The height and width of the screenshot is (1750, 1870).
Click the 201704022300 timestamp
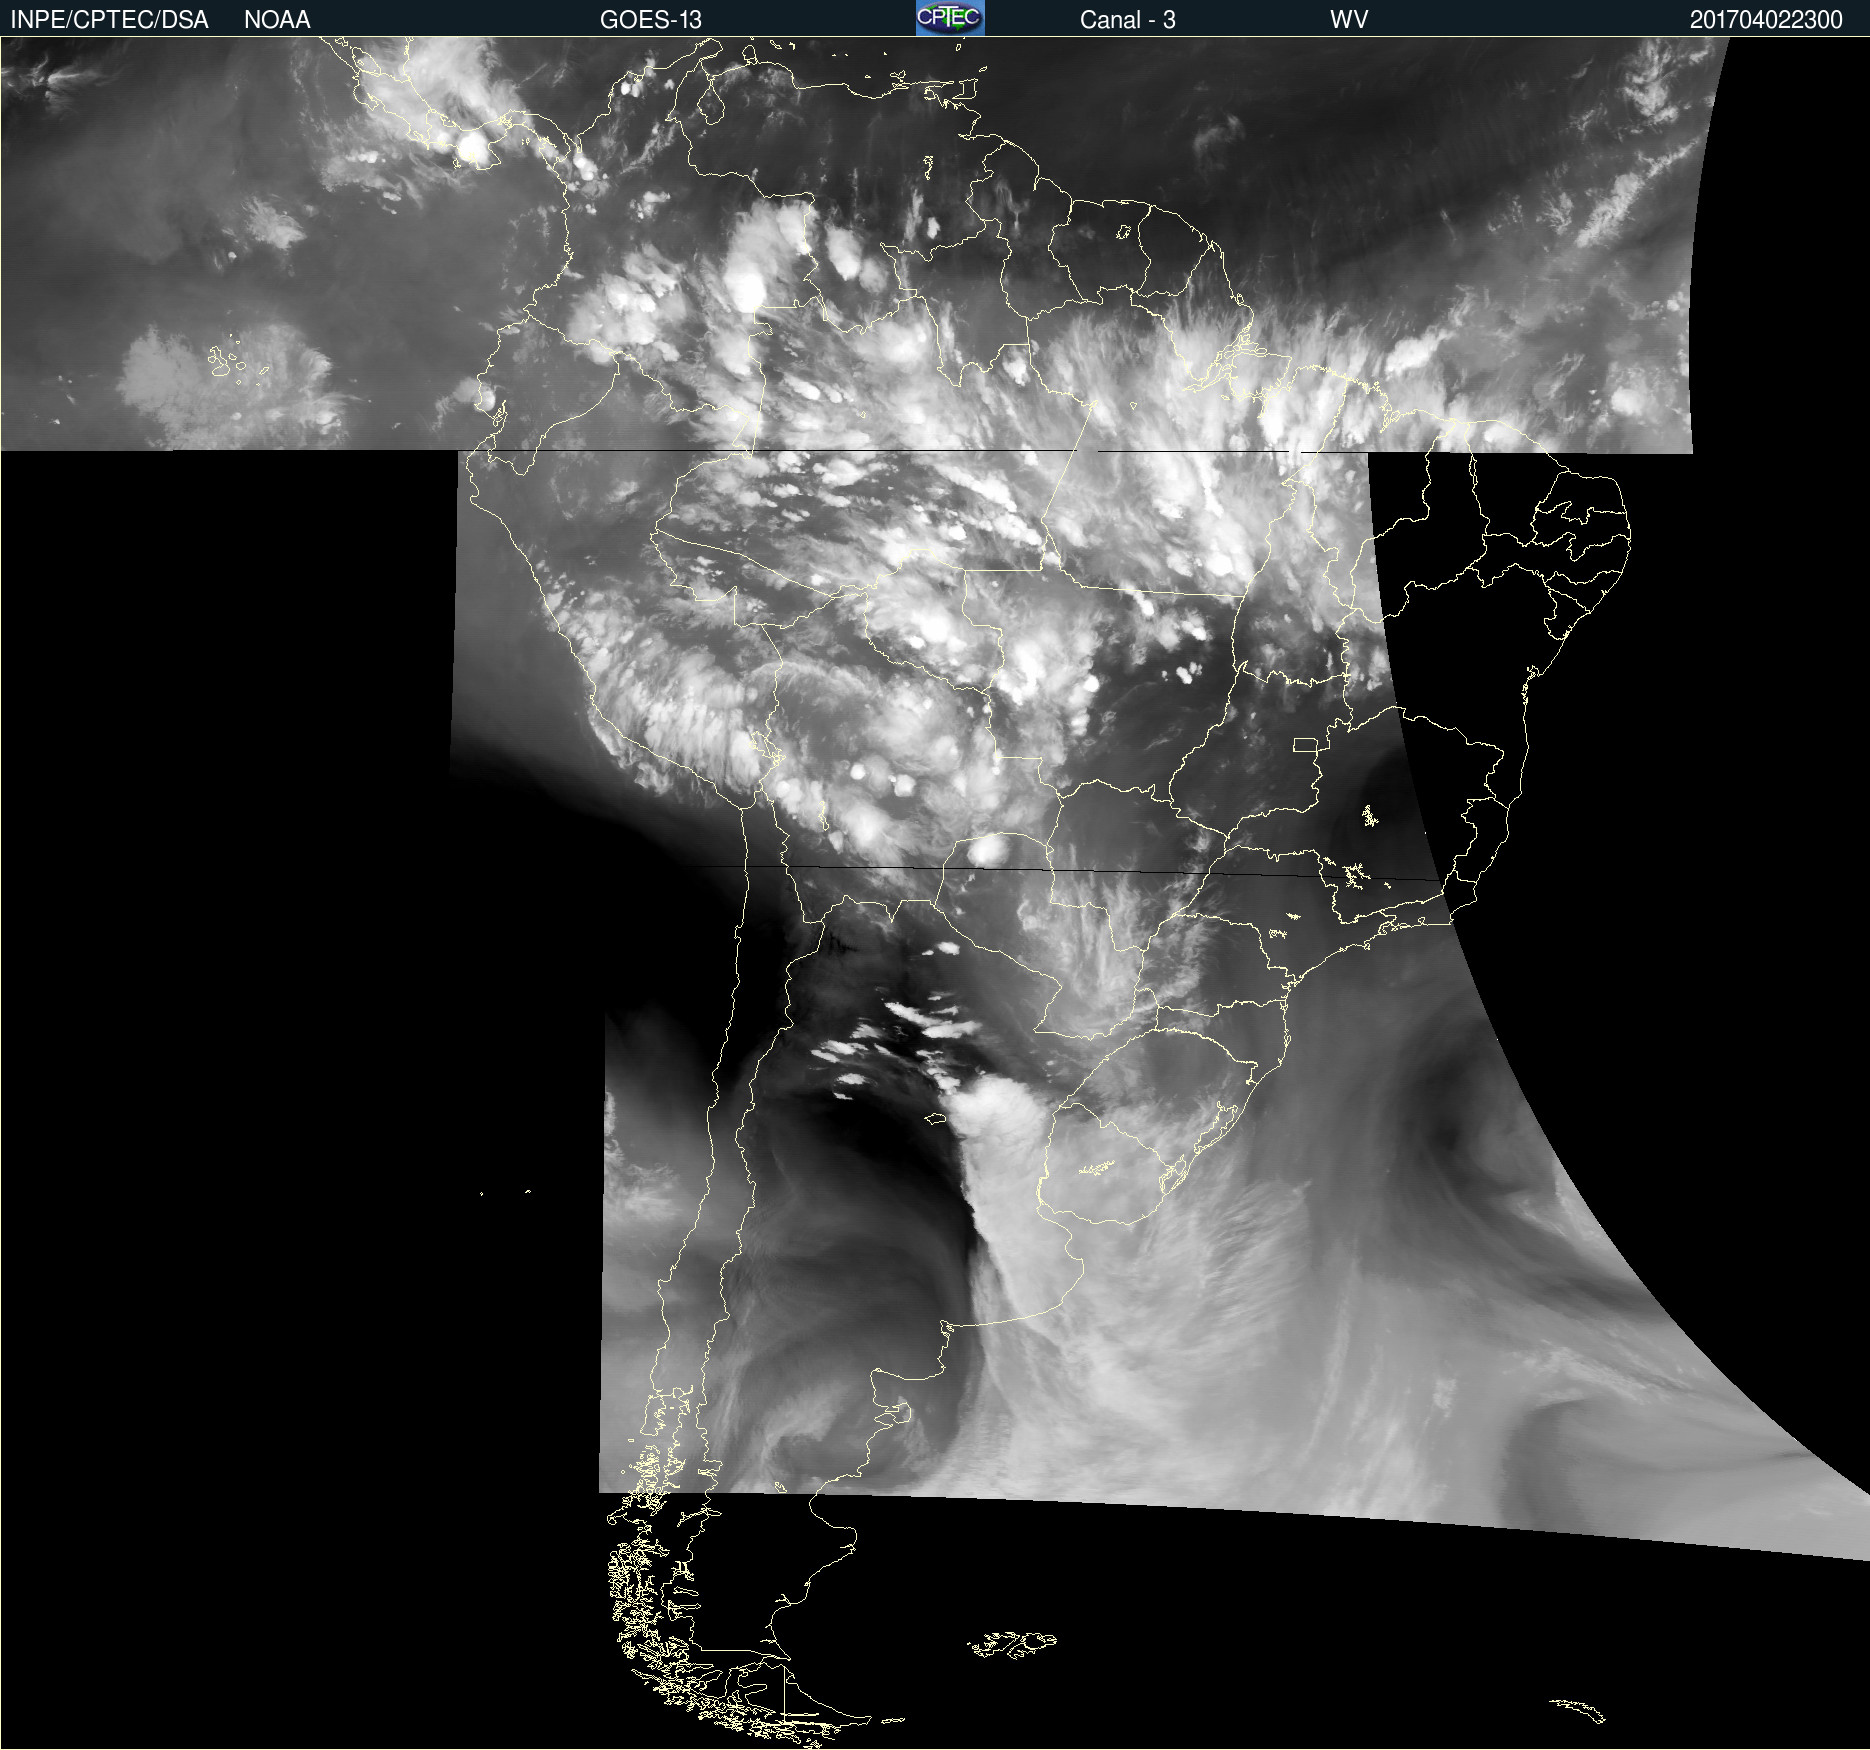(1766, 20)
